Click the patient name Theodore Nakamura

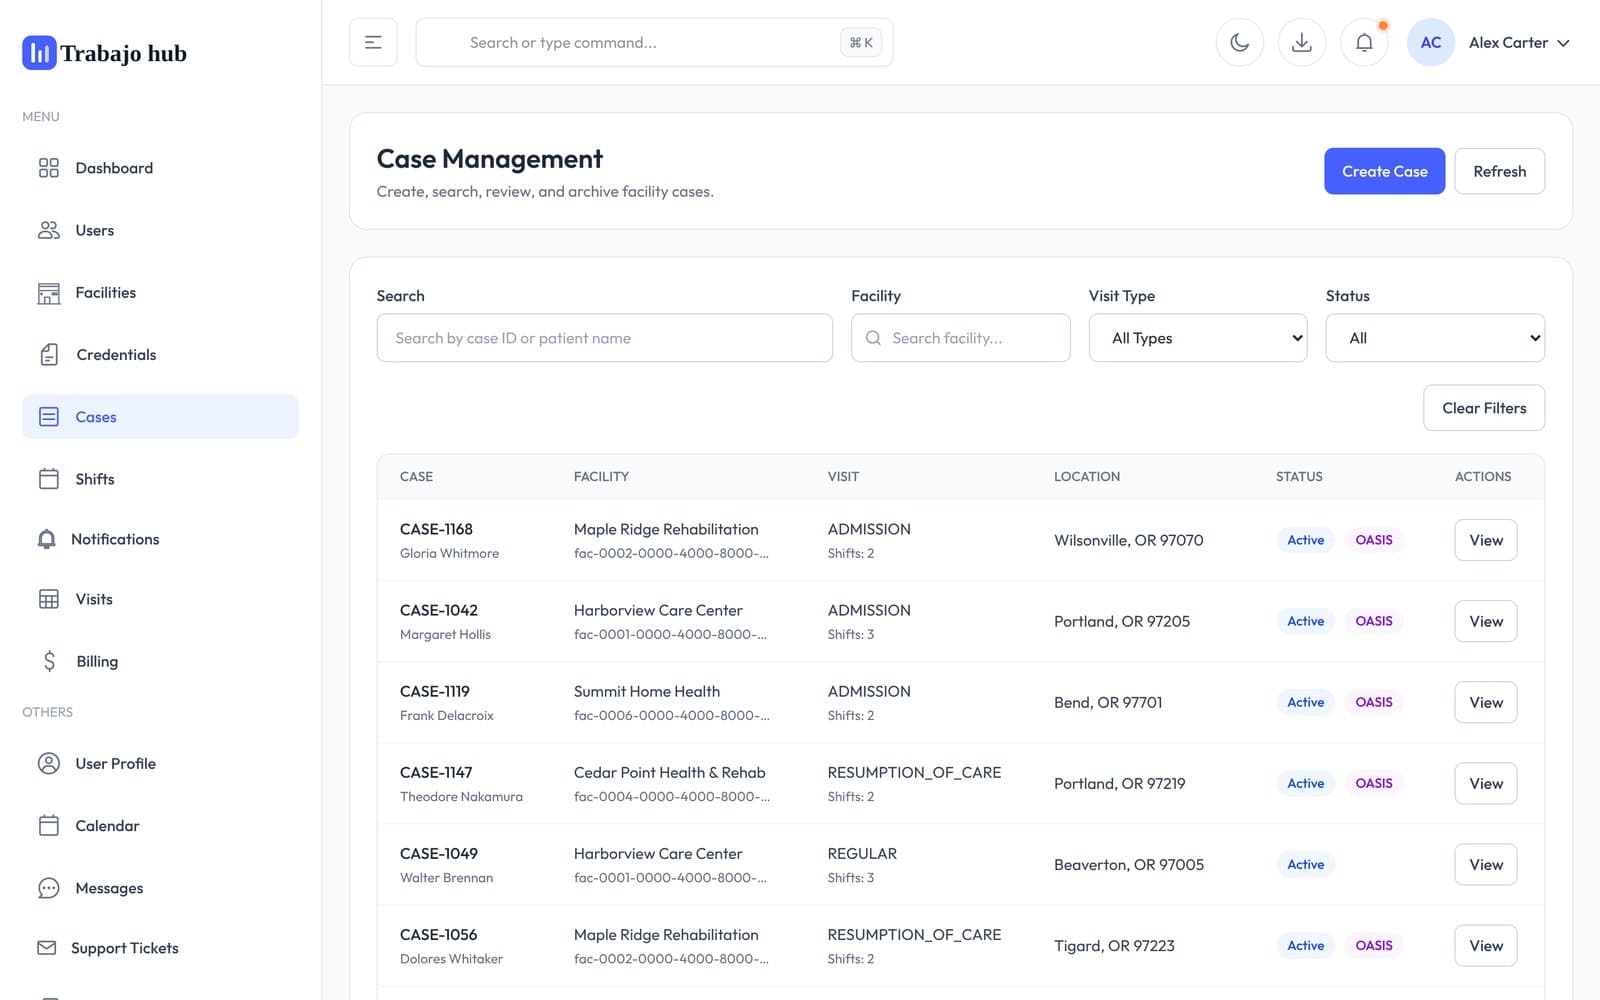click(461, 797)
